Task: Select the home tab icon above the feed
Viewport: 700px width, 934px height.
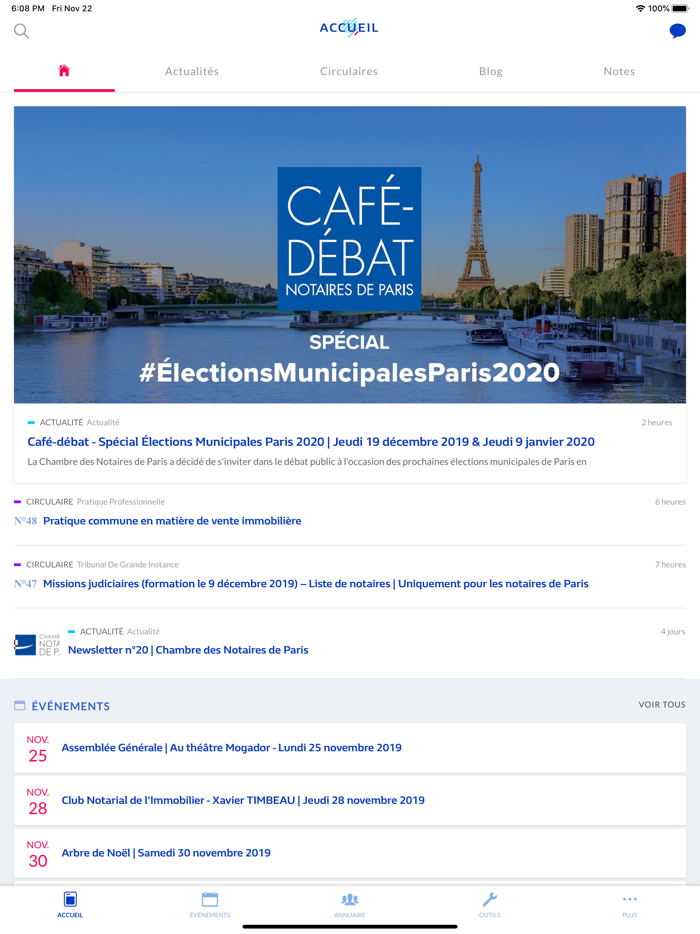Action: click(x=64, y=70)
